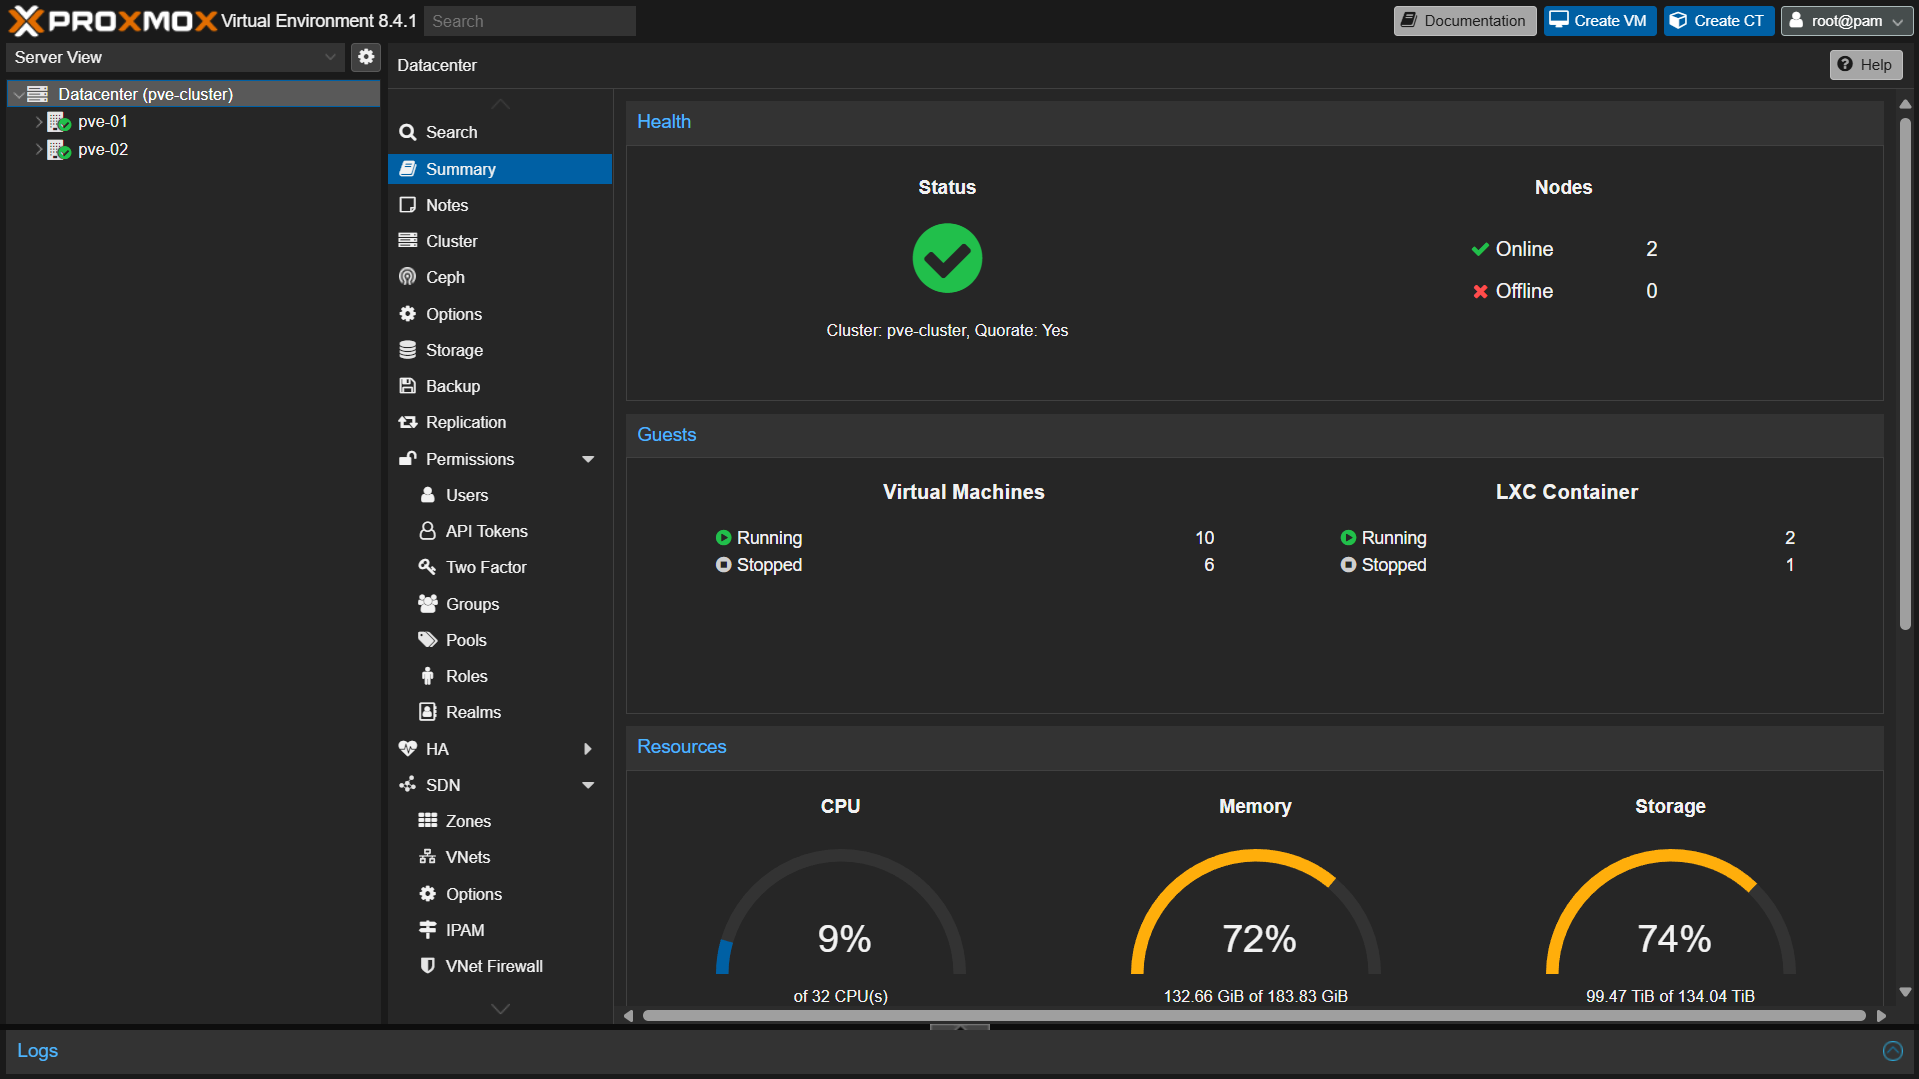The height and width of the screenshot is (1079, 1919).
Task: Click the Search magnifier icon in menu
Action: coord(408,132)
